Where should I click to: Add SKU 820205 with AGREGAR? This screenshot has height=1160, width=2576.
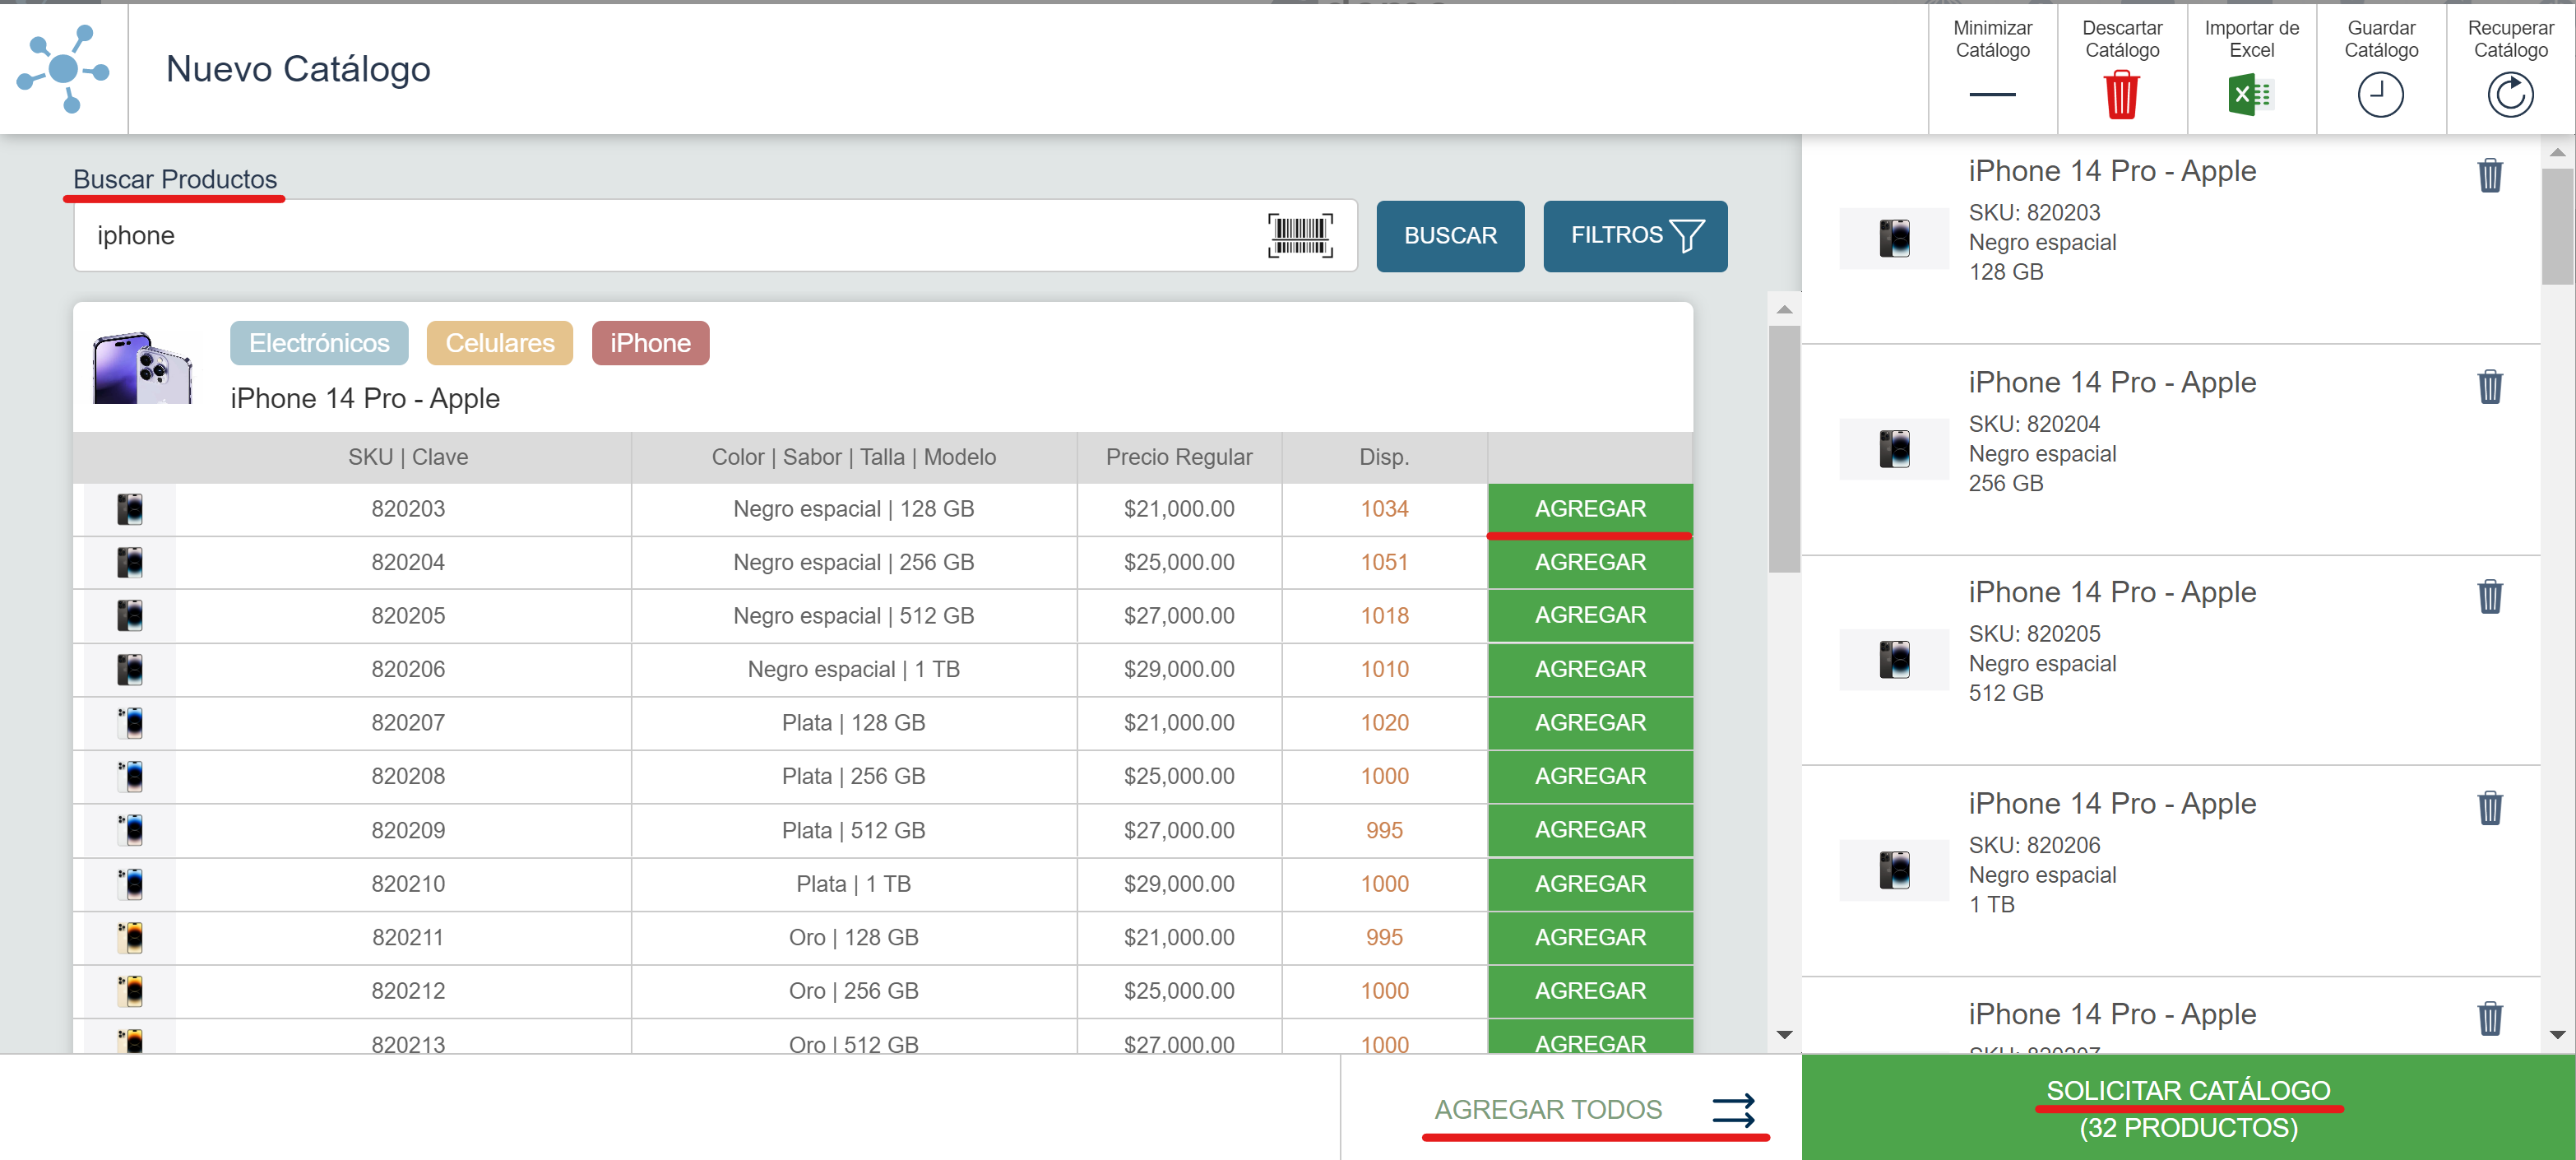click(x=1590, y=615)
